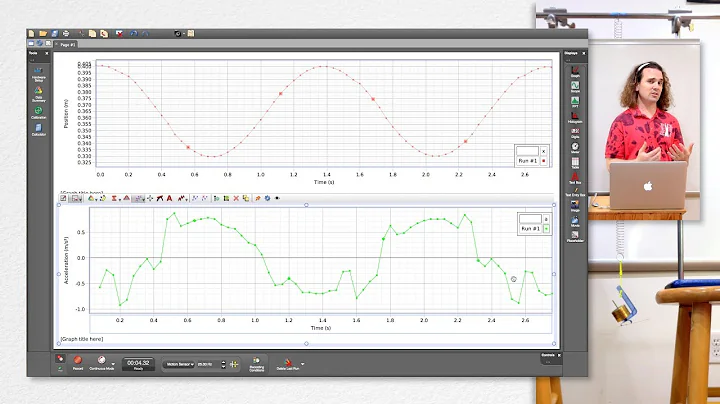Open the Calibration tool
Screen dimensions: 720x404
tap(39, 112)
